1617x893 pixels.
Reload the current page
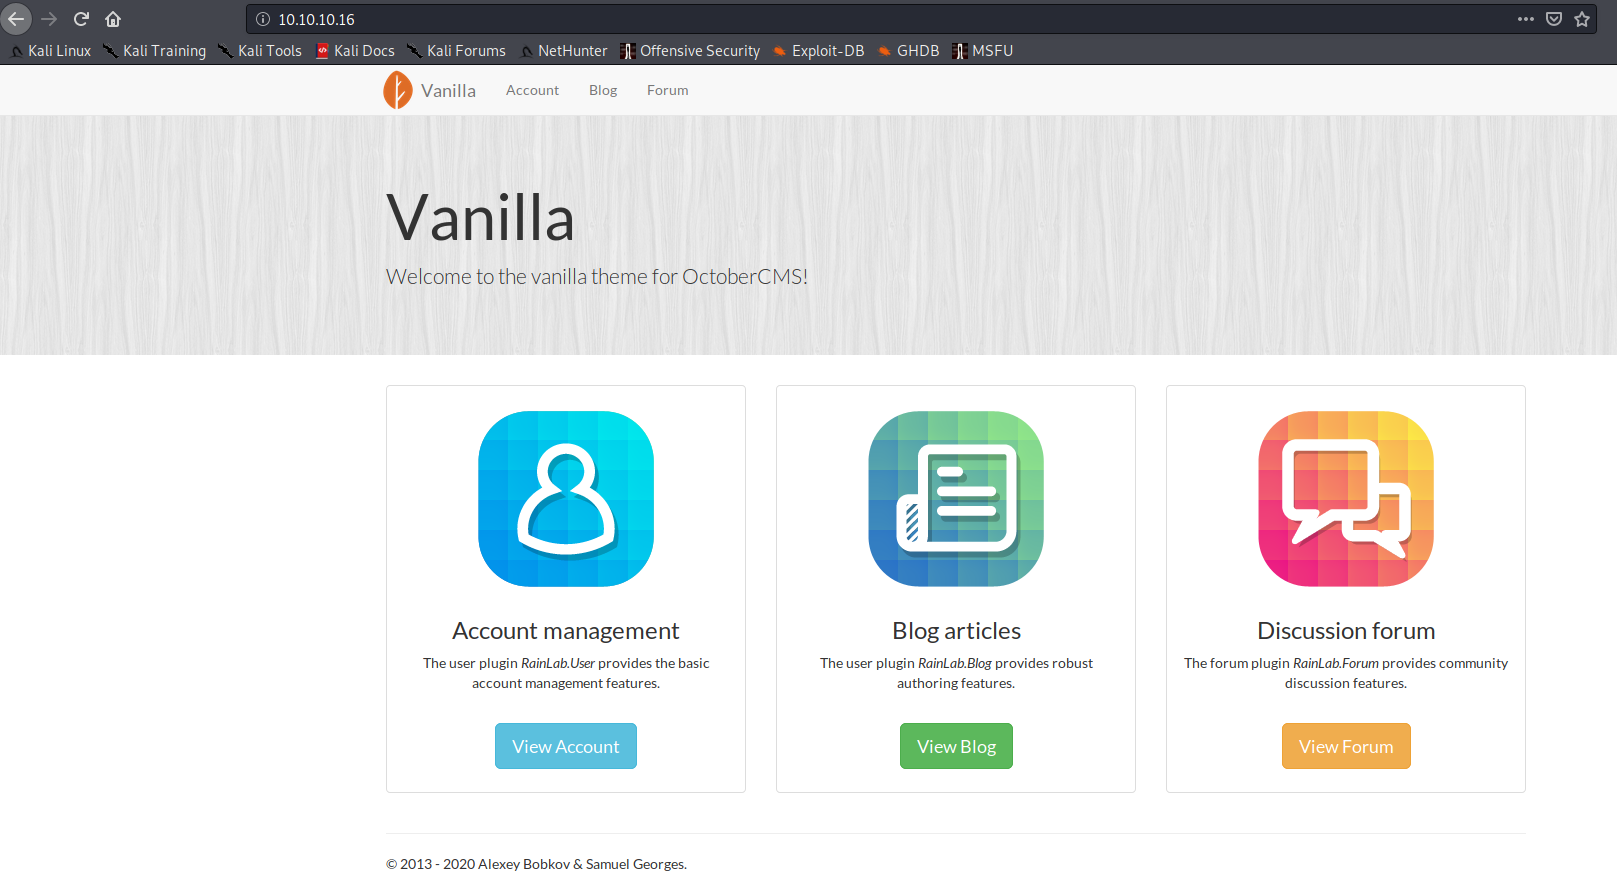point(81,19)
